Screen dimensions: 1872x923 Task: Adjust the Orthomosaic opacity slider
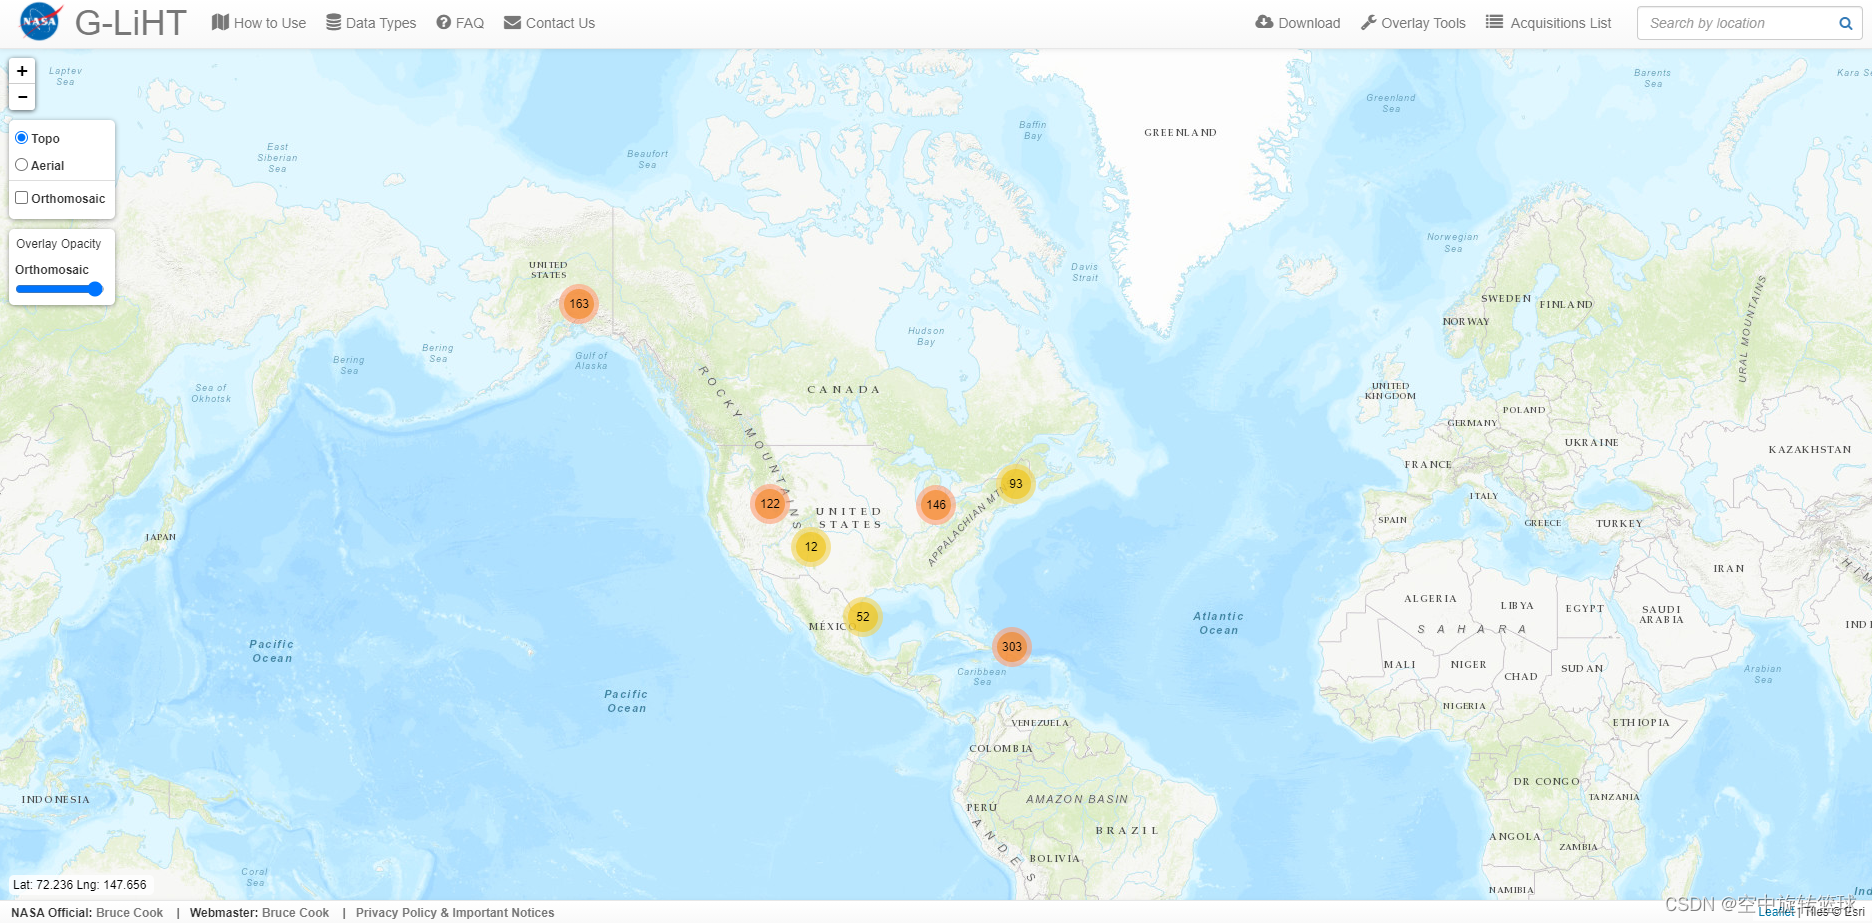coord(60,289)
